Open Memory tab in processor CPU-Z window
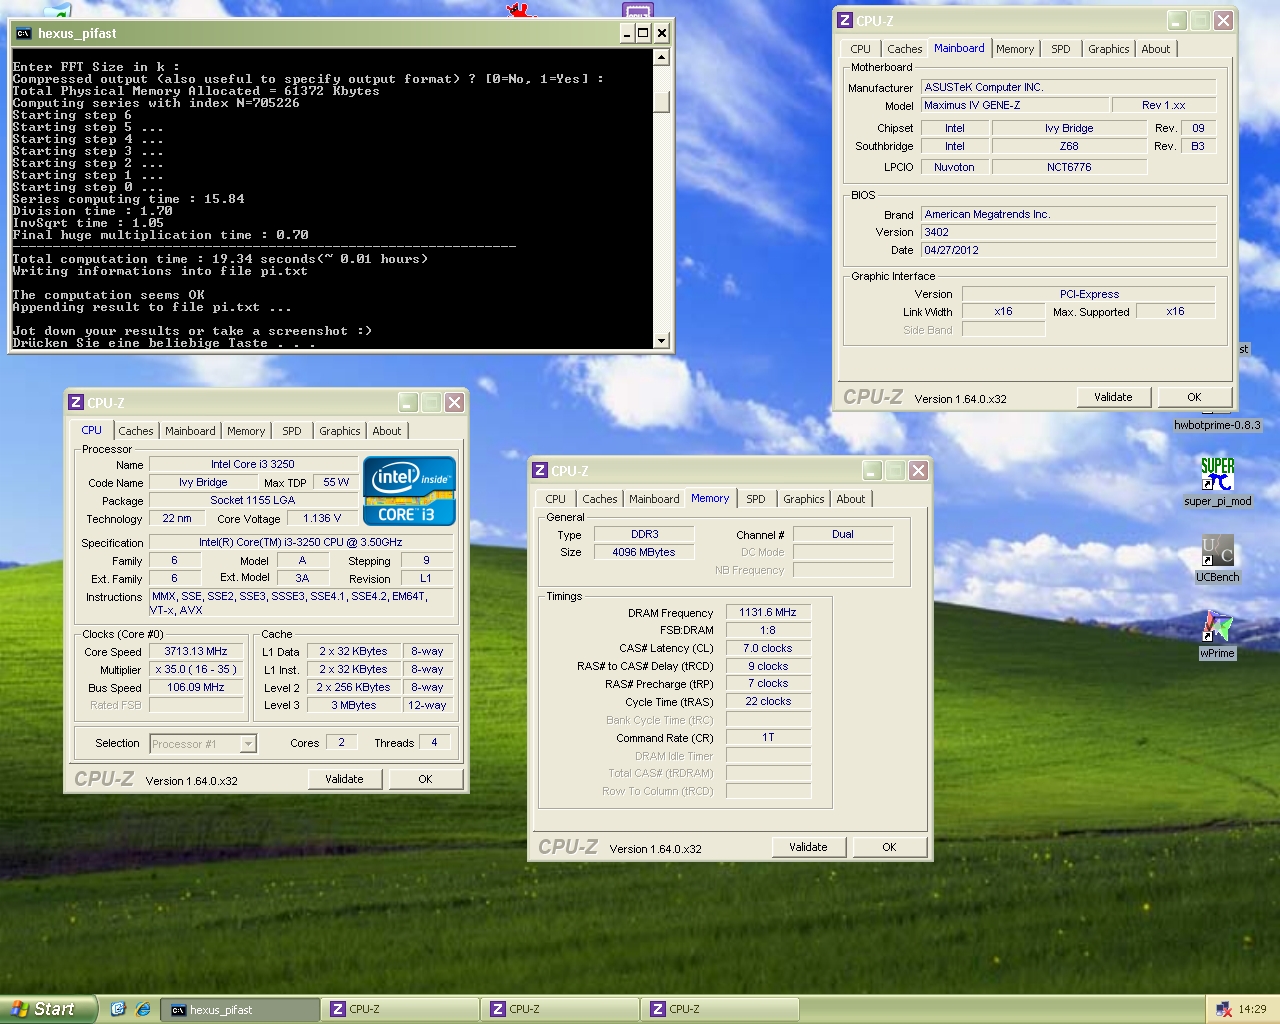The height and width of the screenshot is (1024, 1280). coord(246,431)
